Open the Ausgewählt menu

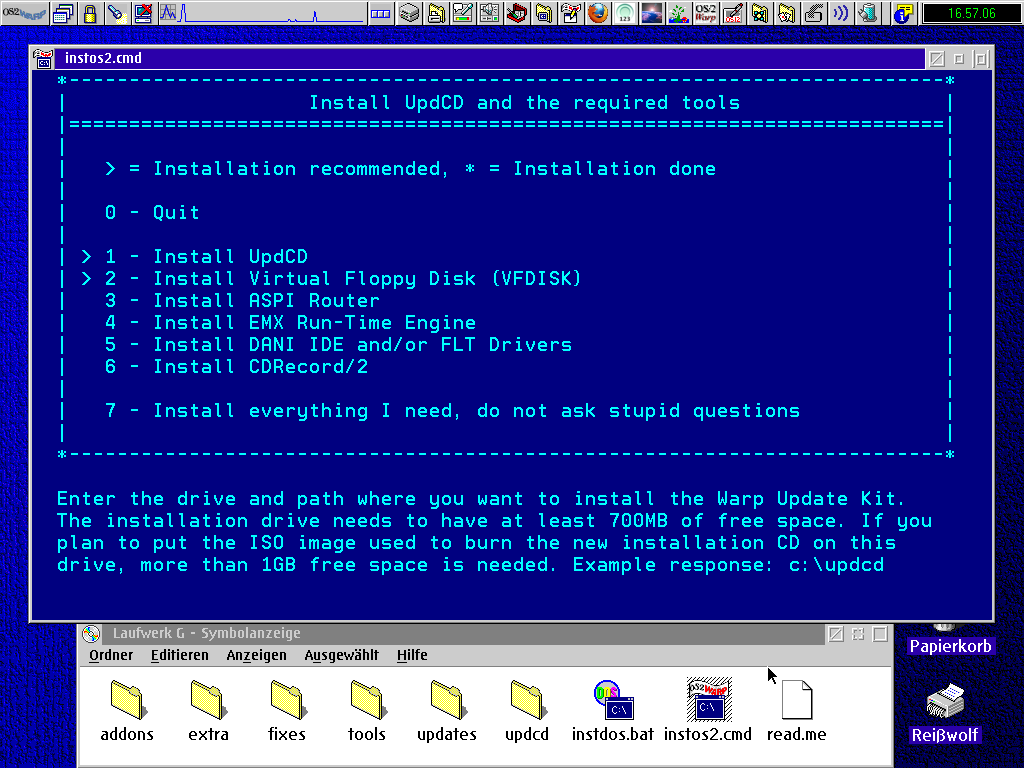point(342,655)
